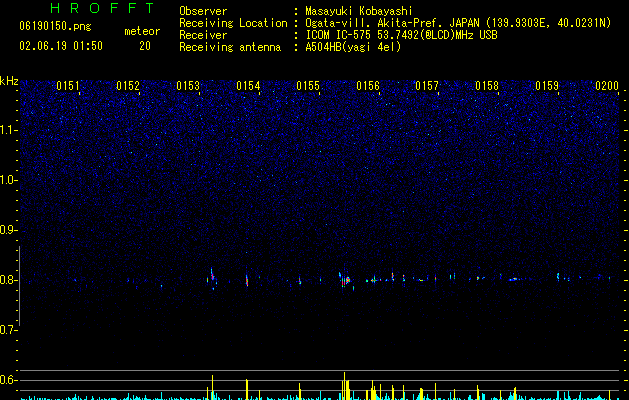Click the 1.0 kHz axis label
The height and width of the screenshot is (400, 629).
tap(9, 180)
